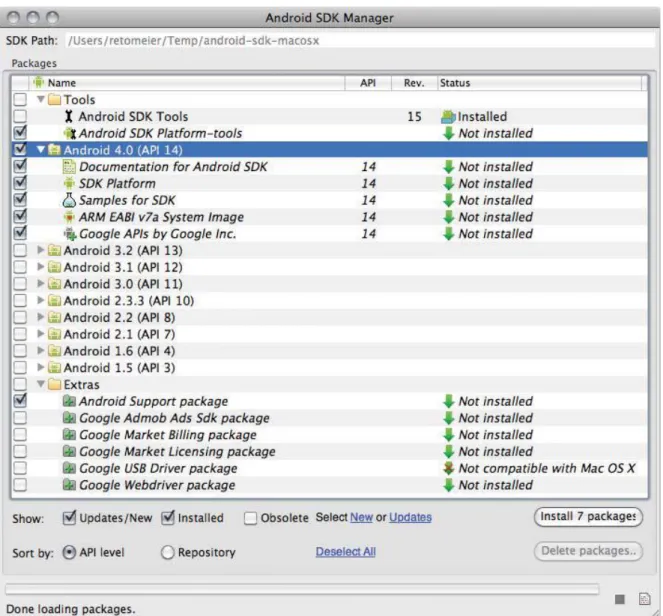Click the loading progress bar
663x616 pixels.
[x=302, y=589]
